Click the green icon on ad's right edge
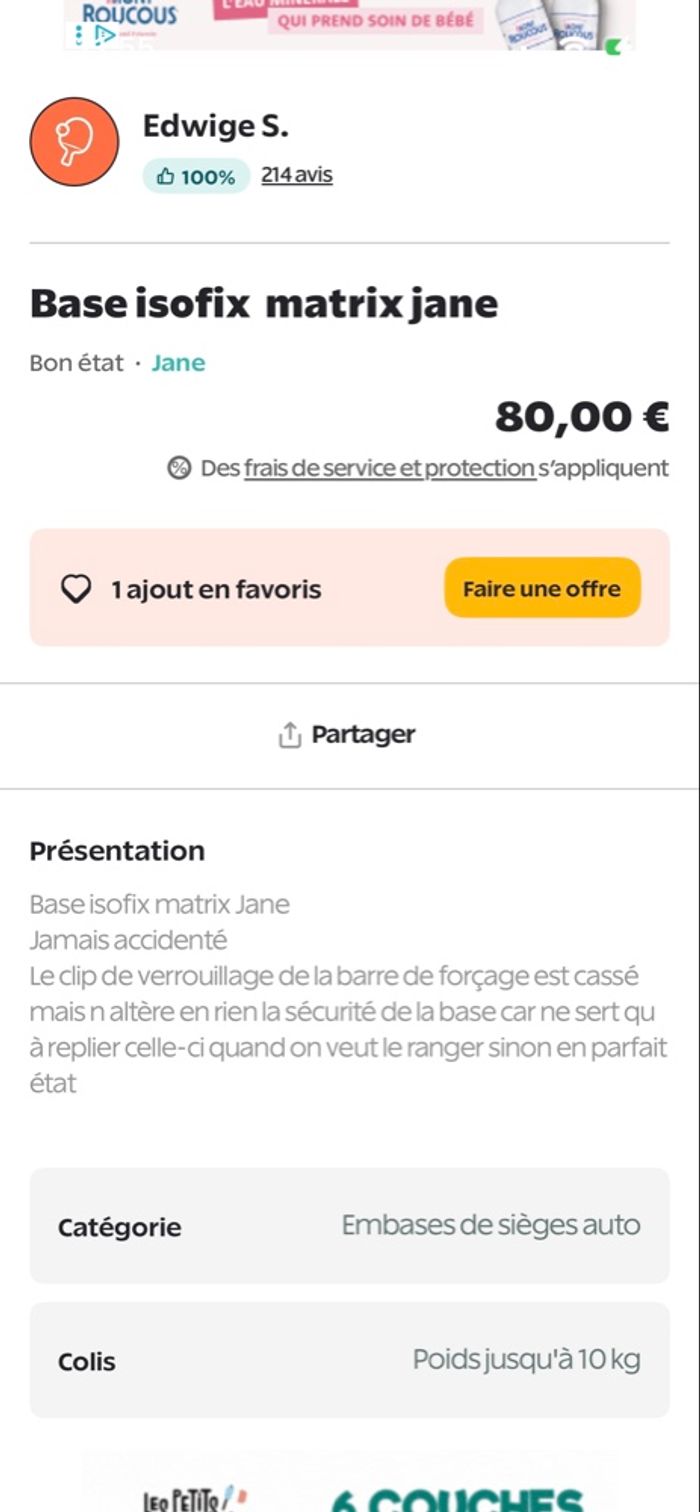Viewport: 700px width, 1512px height. pos(613,46)
